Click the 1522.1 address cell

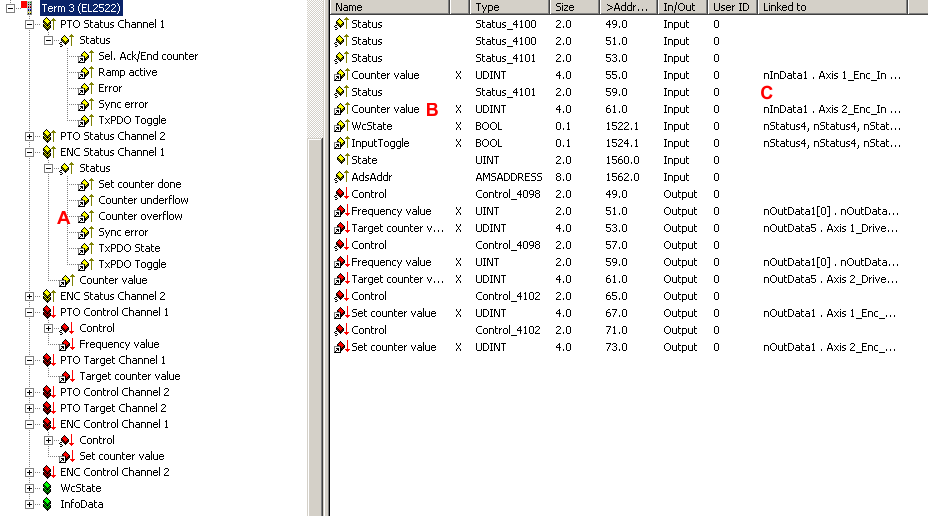622,126
